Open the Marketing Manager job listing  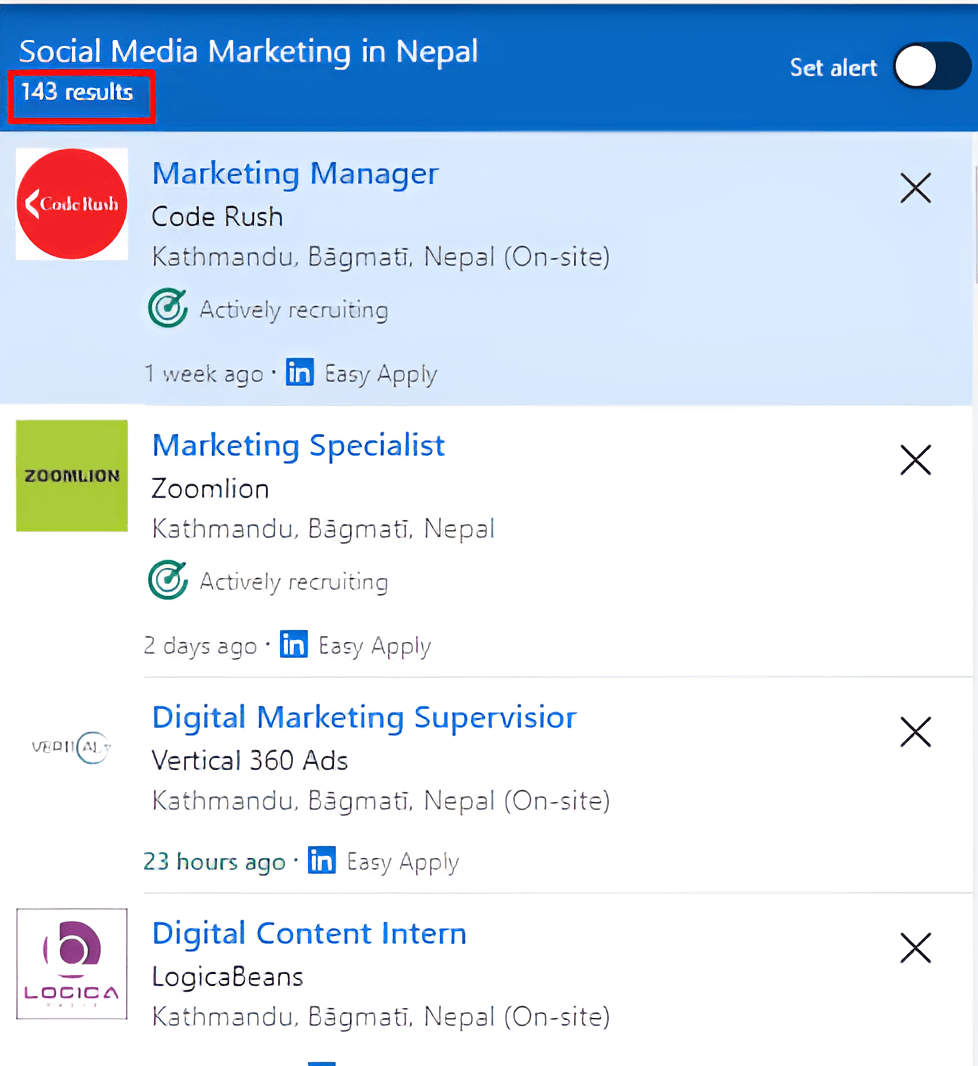(x=295, y=173)
